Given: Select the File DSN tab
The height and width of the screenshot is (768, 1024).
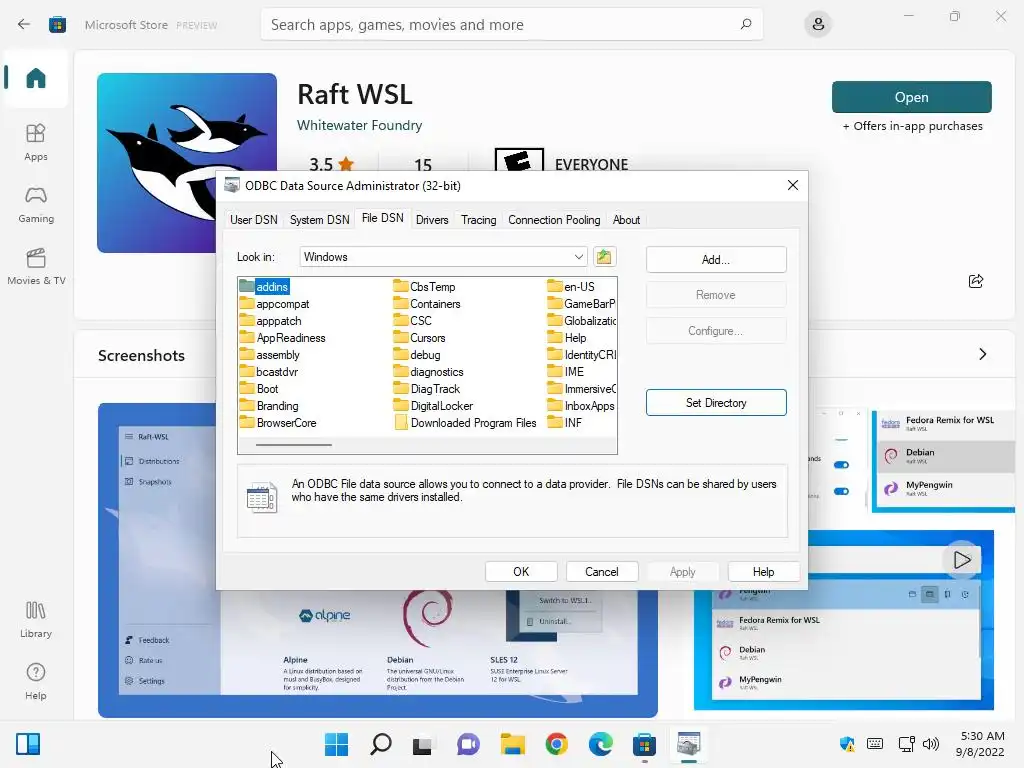Looking at the screenshot, I should click(x=383, y=218).
